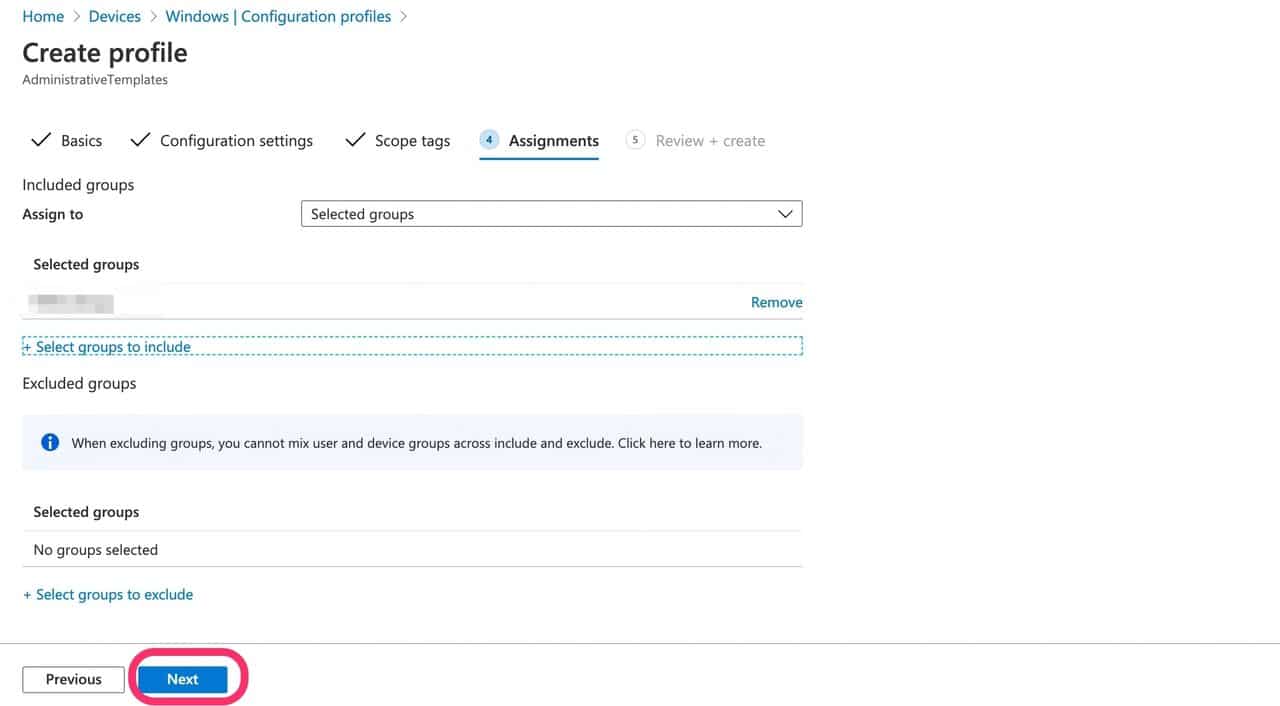The image size is (1280, 706).
Task: Click the AdministrativeTemplates subtitle
Action: click(95, 80)
